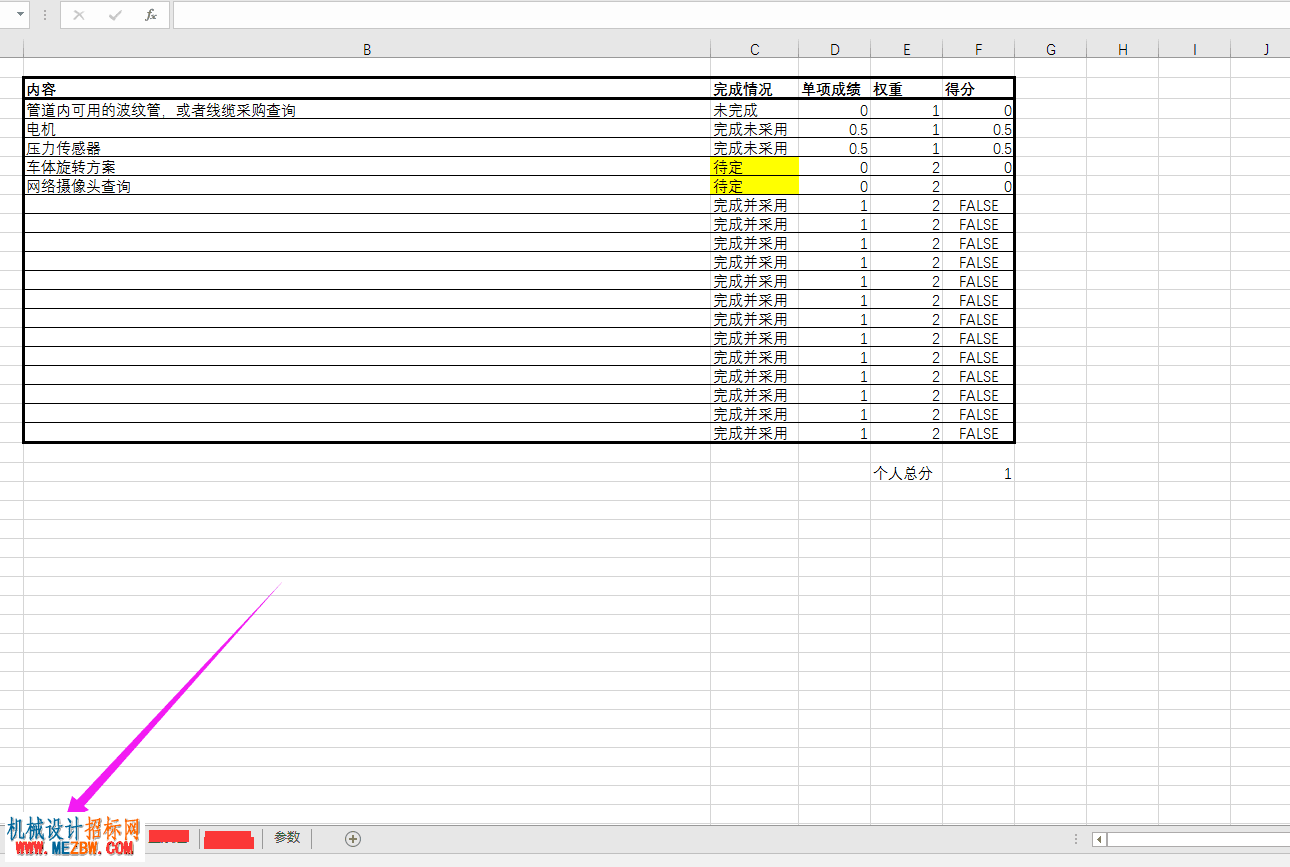The width and height of the screenshot is (1290, 867).
Task: Select the 管道内可用的波纹管 cell
Action: click(x=367, y=110)
